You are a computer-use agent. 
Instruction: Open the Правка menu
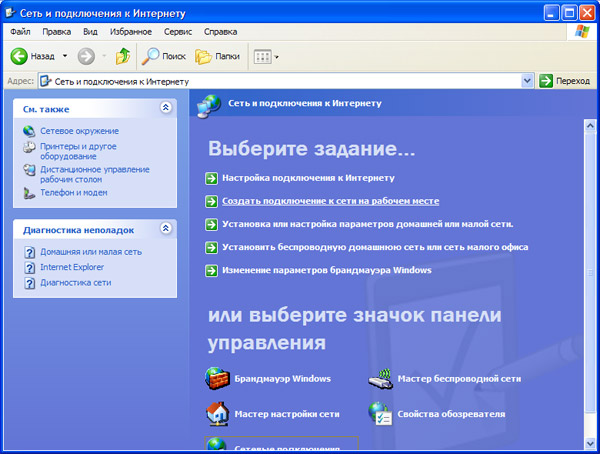point(57,32)
